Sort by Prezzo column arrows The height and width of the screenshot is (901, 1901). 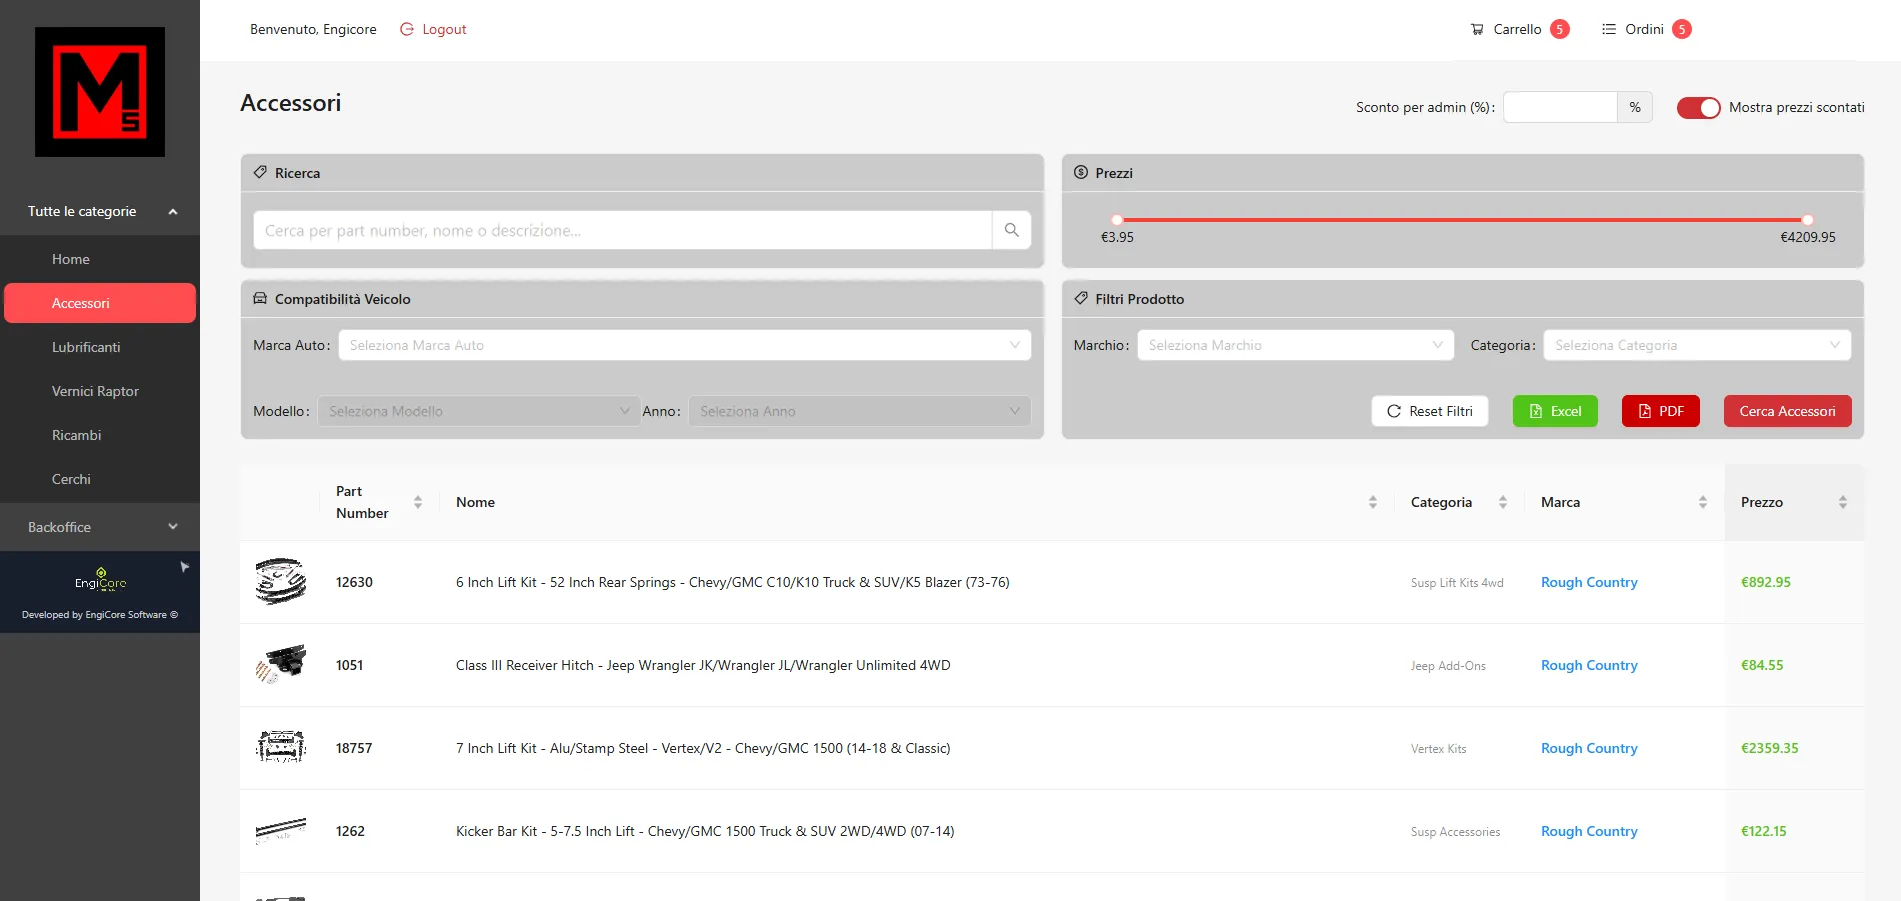(x=1842, y=502)
